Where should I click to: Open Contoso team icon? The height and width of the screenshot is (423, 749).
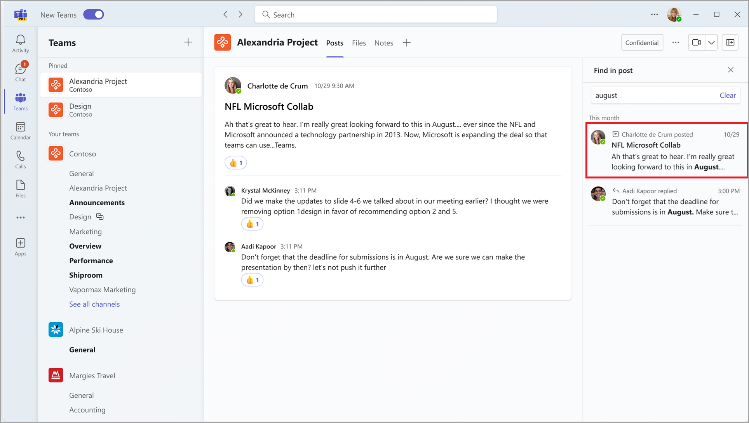56,153
